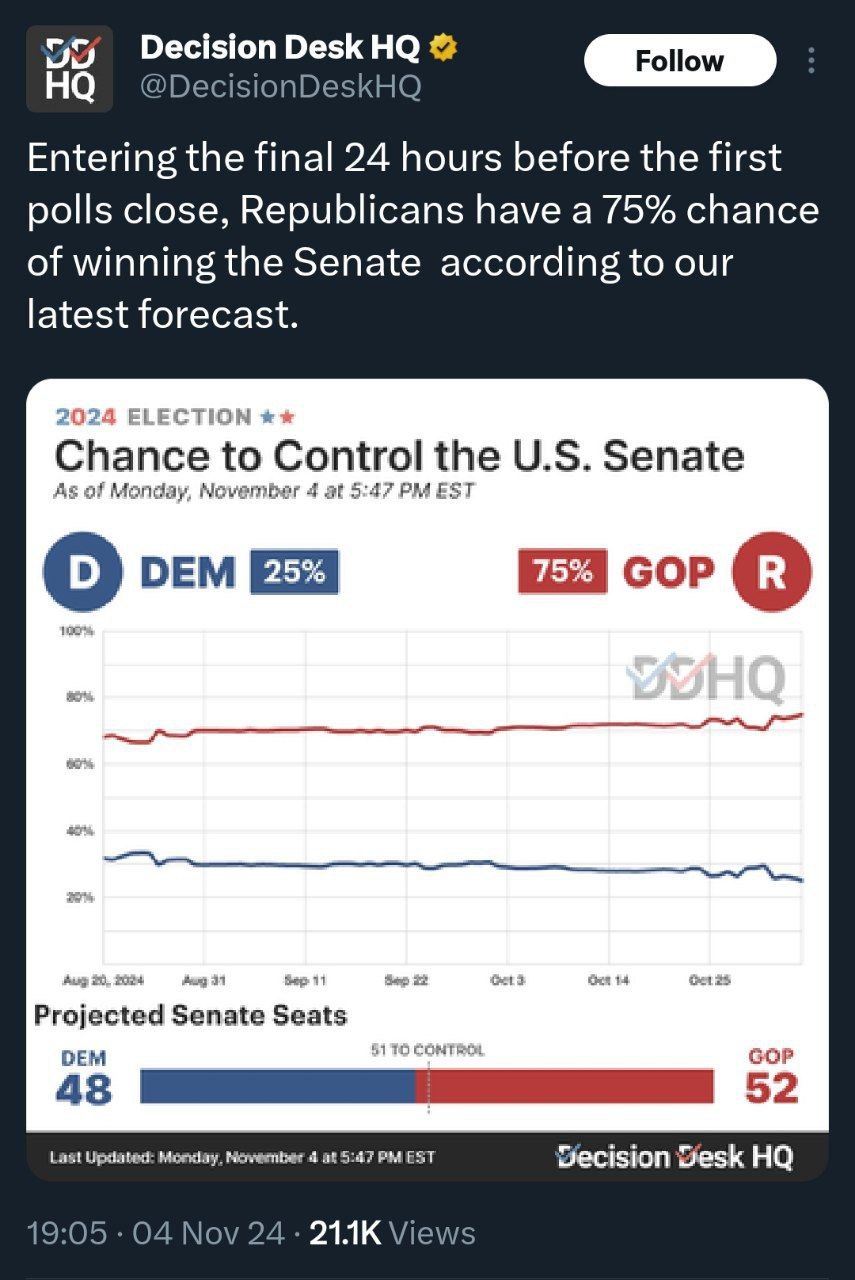The height and width of the screenshot is (1280, 855).
Task: Click the gold verified badge icon
Action: pyautogui.click(x=443, y=48)
